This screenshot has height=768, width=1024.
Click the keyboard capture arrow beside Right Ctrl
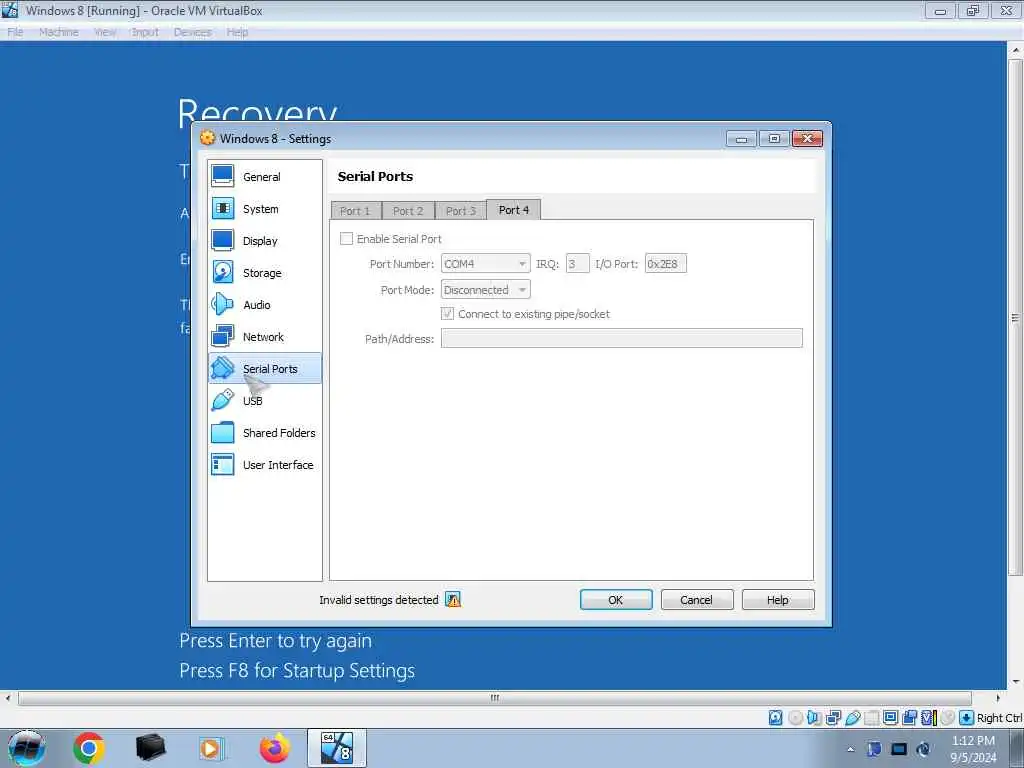coord(967,718)
